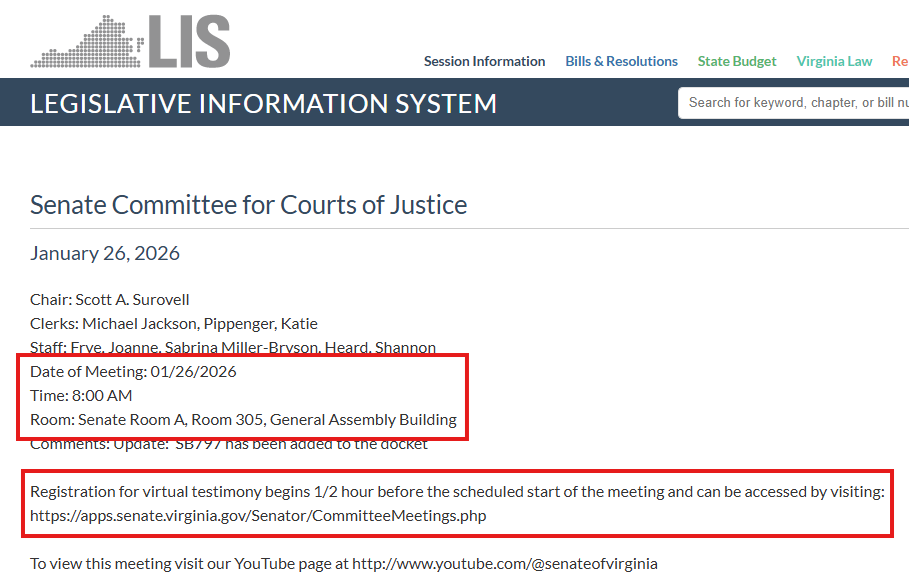This screenshot has width=909, height=584.
Task: Click the cut-off red nav item after Virginia Law
Action: coord(899,61)
